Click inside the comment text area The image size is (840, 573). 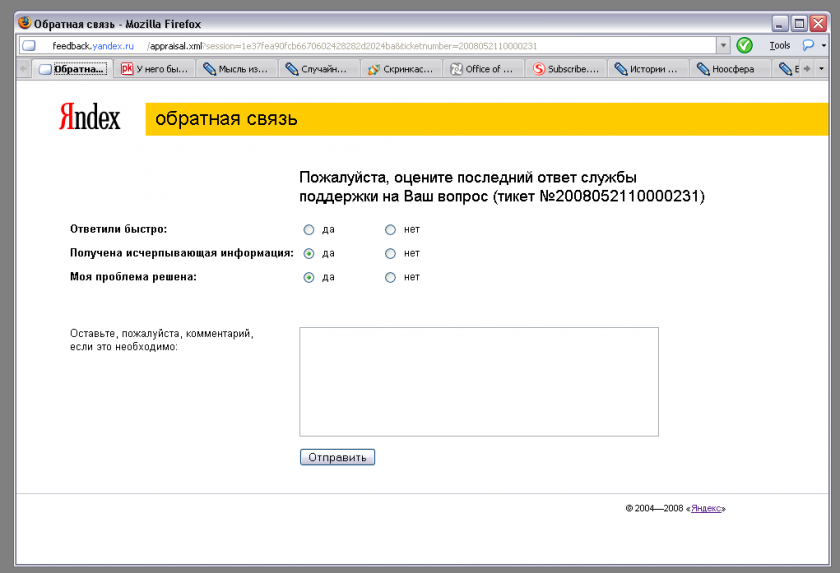(479, 382)
